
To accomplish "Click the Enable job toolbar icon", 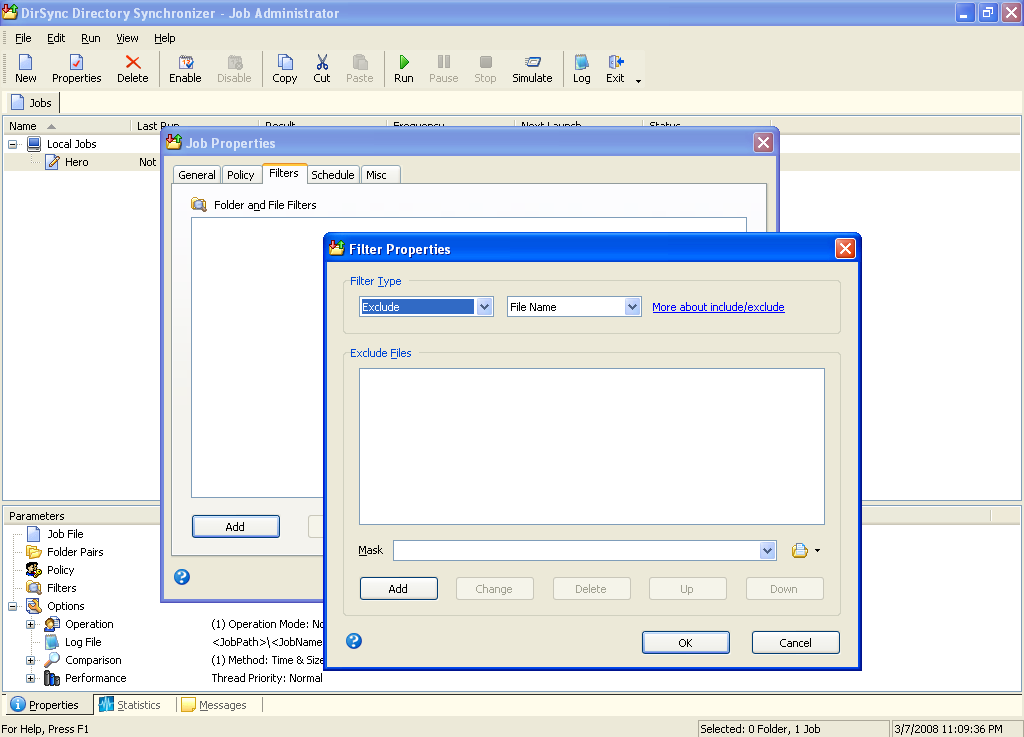I will click(x=185, y=69).
